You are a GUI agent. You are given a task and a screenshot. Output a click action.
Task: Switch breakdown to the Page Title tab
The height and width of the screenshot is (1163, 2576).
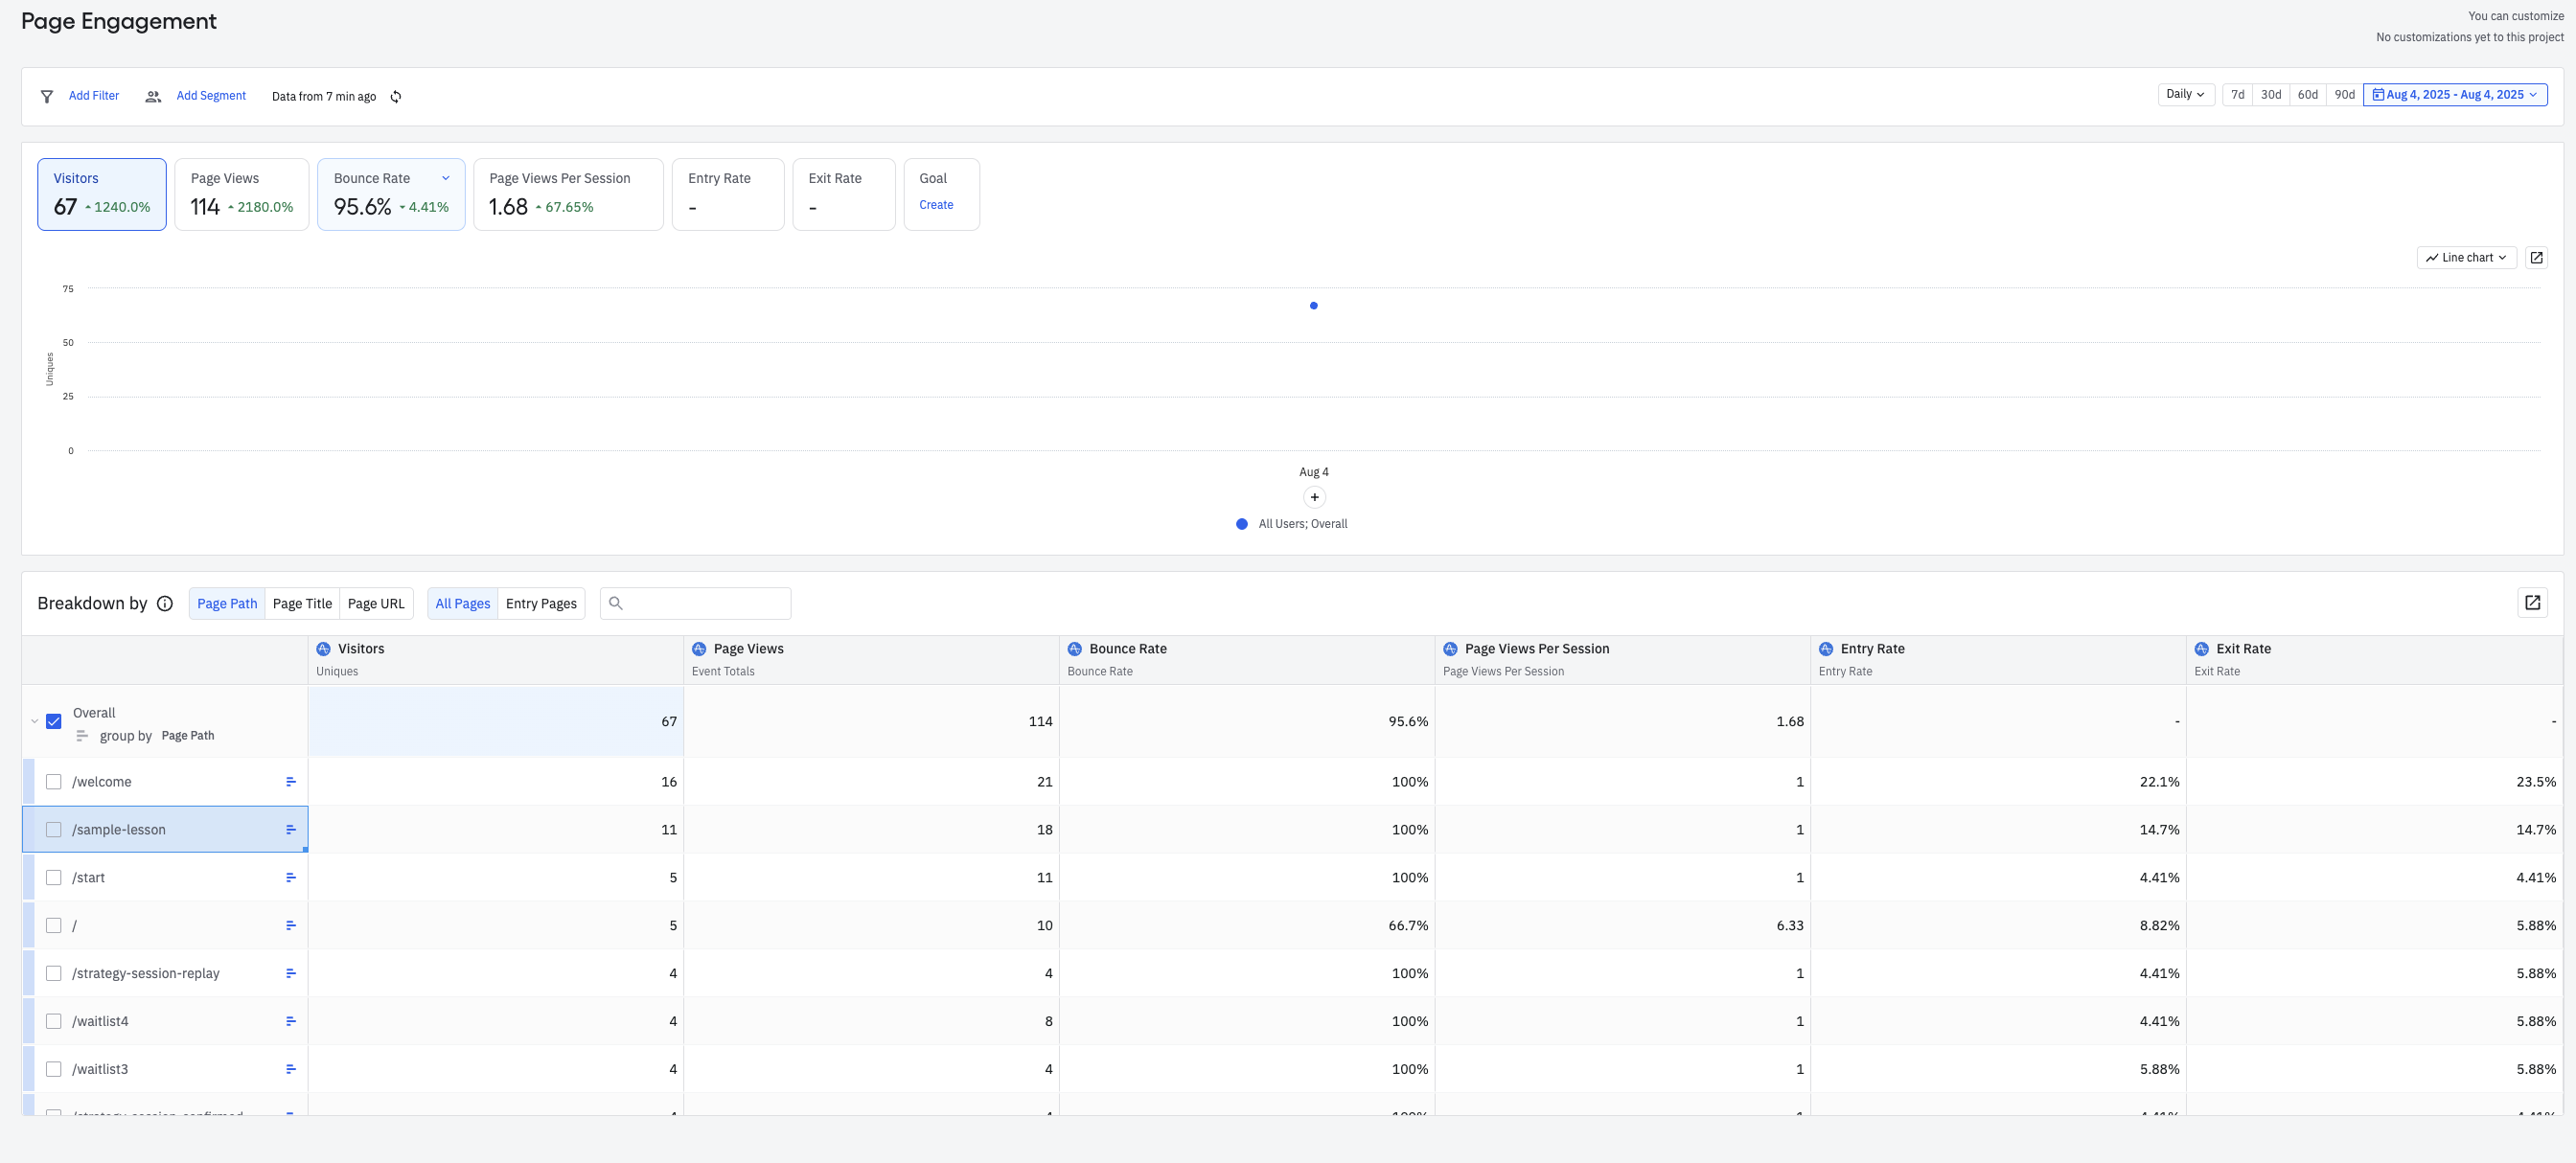pyautogui.click(x=302, y=604)
